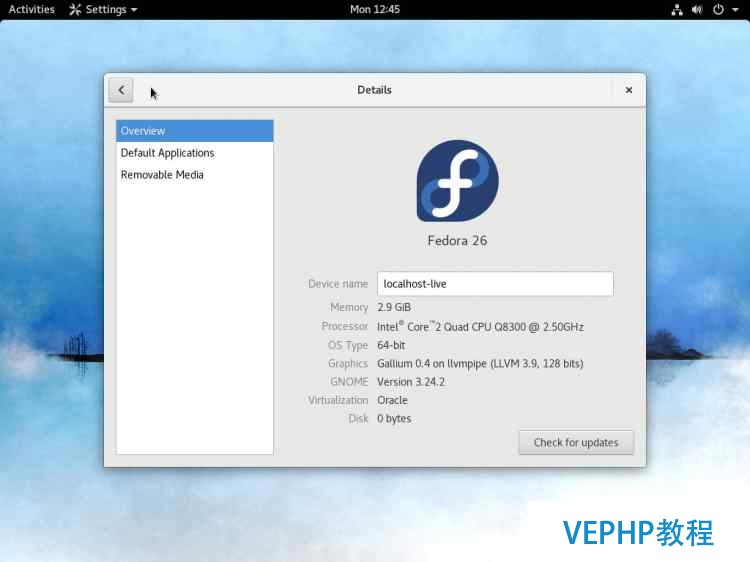Click the OS Type value 64-bit

(x=391, y=345)
